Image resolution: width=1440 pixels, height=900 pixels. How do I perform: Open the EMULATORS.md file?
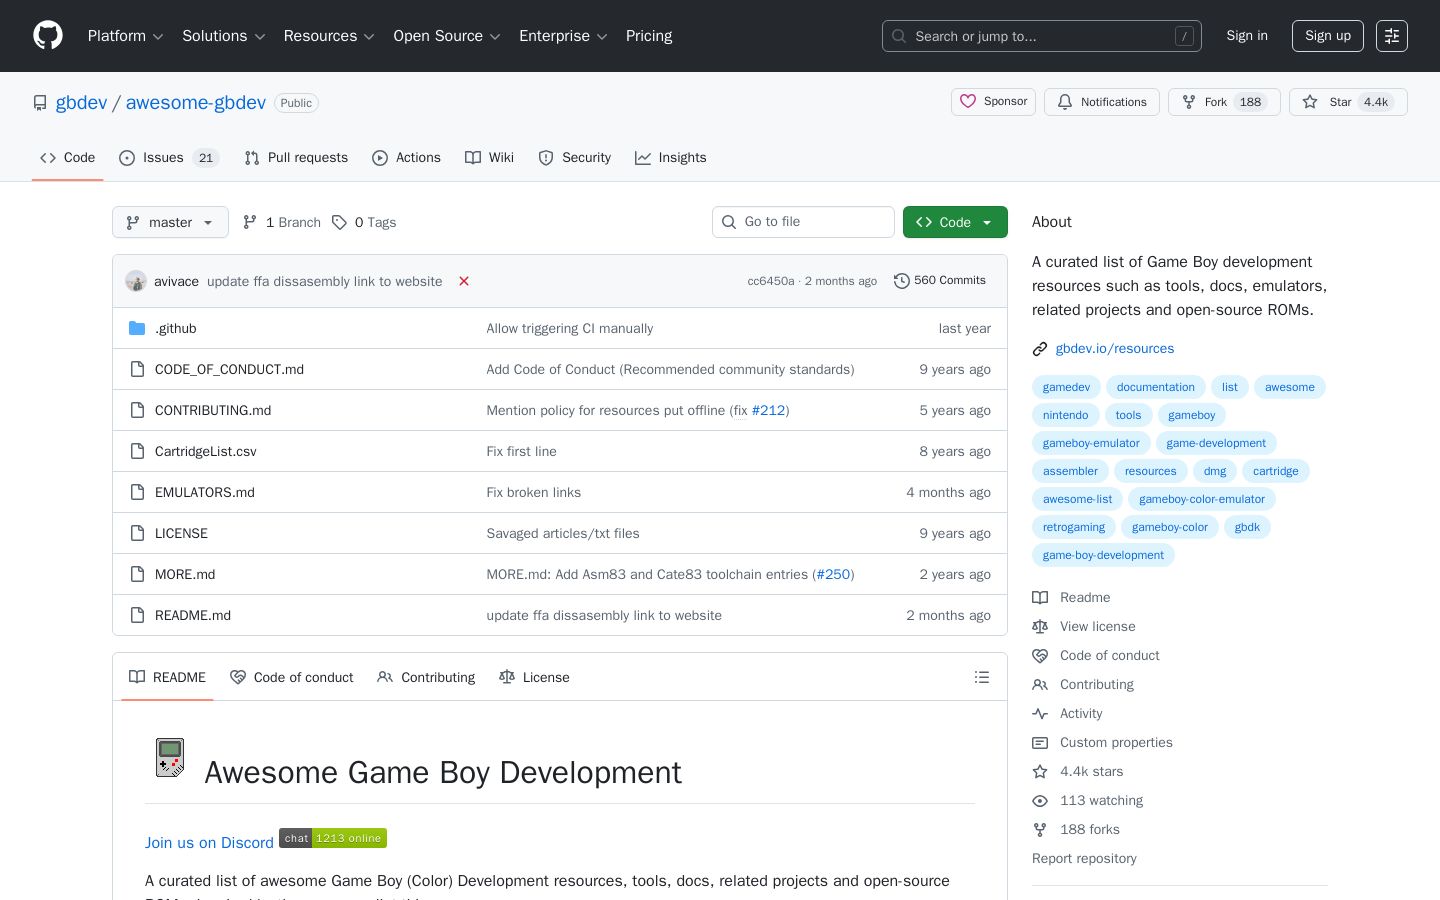(x=205, y=492)
